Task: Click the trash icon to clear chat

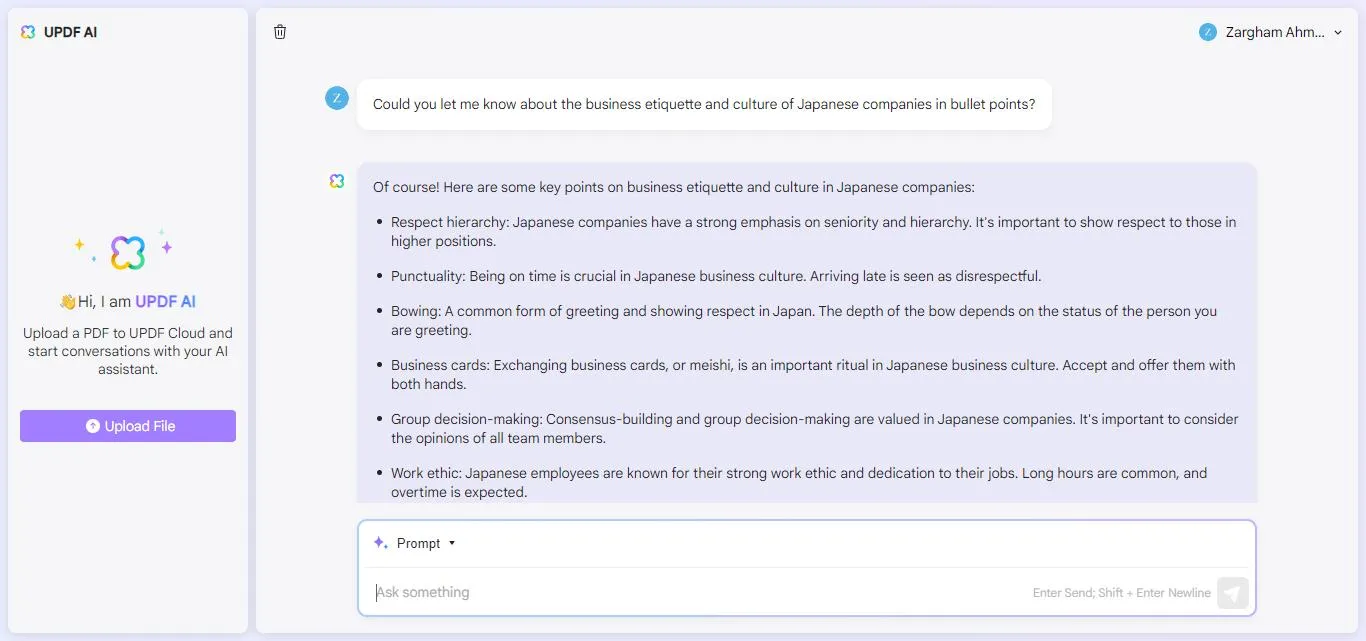Action: pos(280,32)
